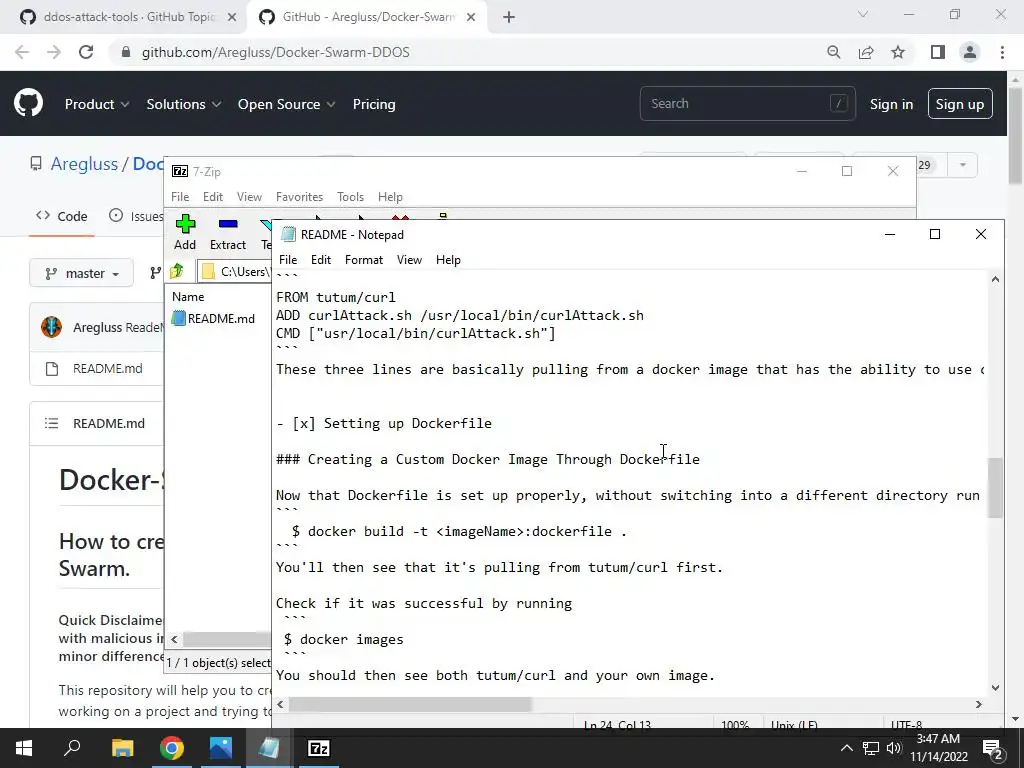
Task: Click Notepad scroll left arrow
Action: point(280,704)
